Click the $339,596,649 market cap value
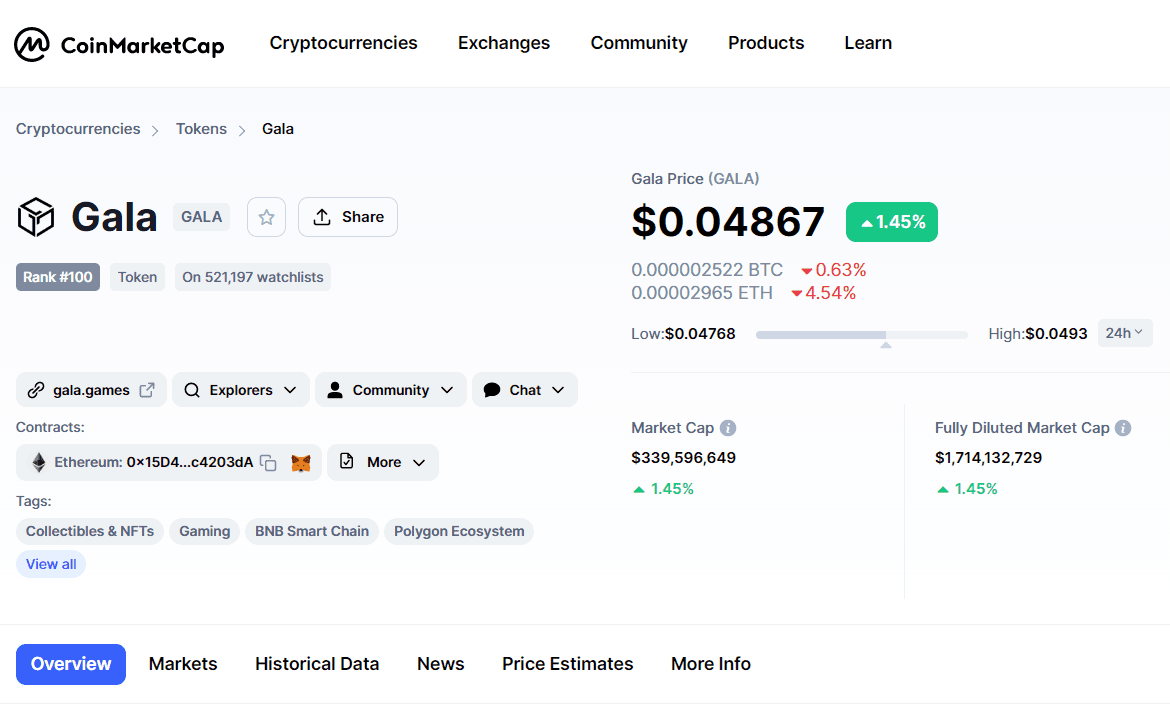The height and width of the screenshot is (710, 1170). (683, 458)
